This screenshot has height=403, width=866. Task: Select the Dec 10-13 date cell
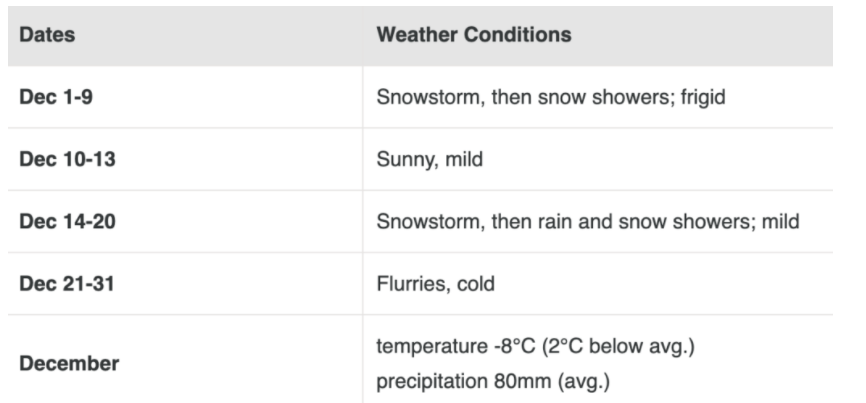tap(67, 159)
